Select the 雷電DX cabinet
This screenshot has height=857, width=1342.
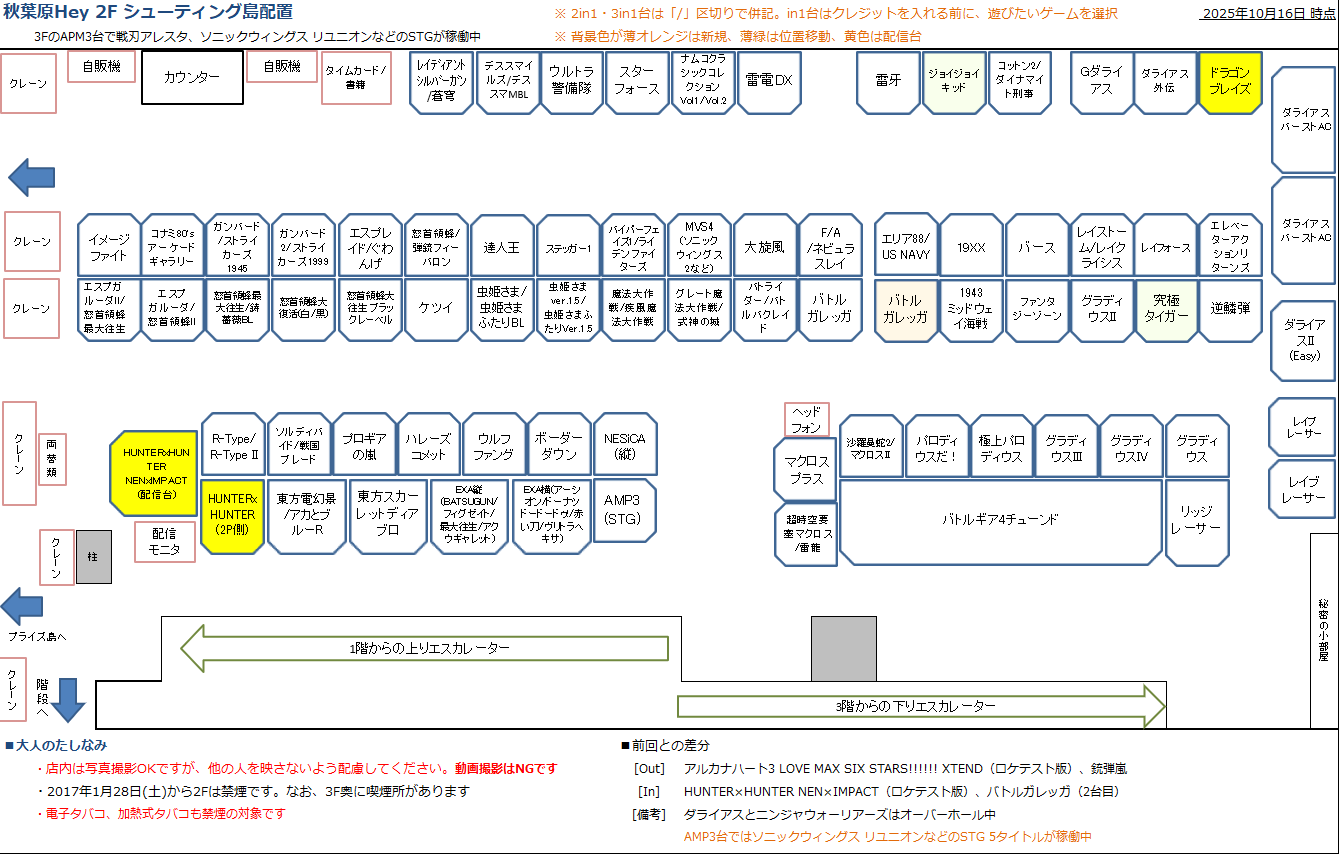point(769,82)
